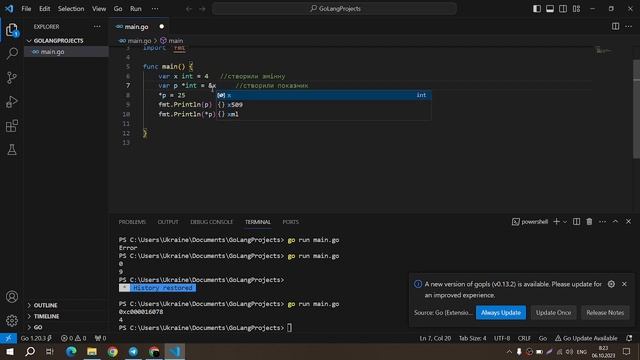Image resolution: width=640 pixels, height=360 pixels.
Task: Change Tab Size: 4 indentation setting
Action: point(473,338)
